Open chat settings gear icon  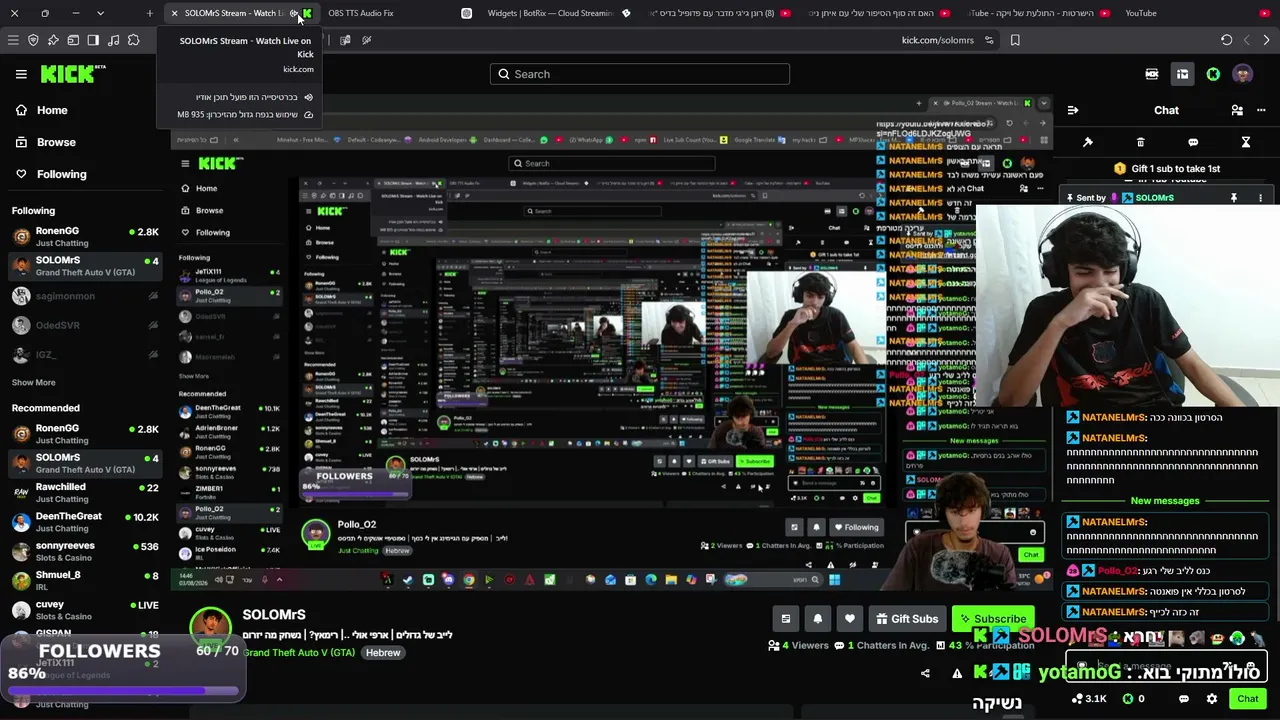pyautogui.click(x=1212, y=699)
